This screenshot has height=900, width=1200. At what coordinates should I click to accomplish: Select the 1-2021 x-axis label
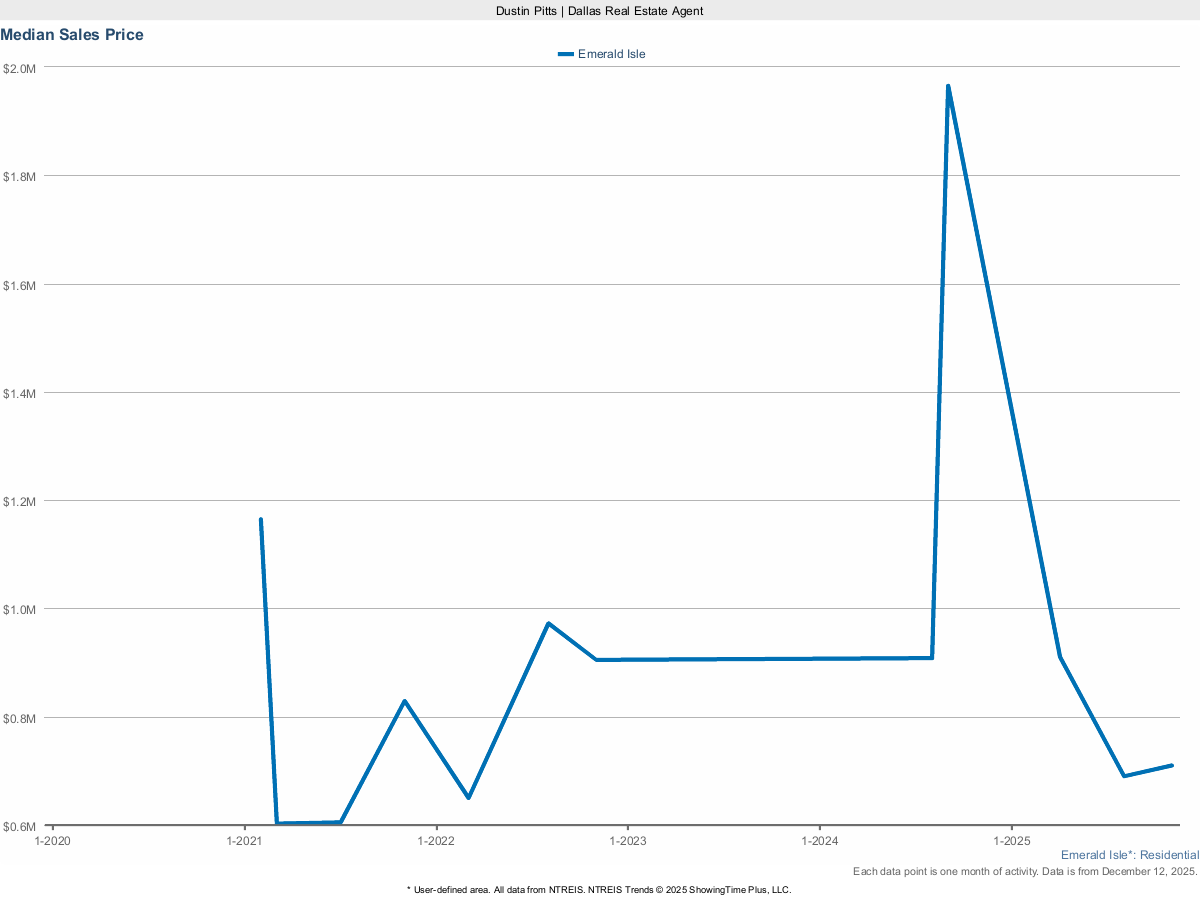point(244,841)
